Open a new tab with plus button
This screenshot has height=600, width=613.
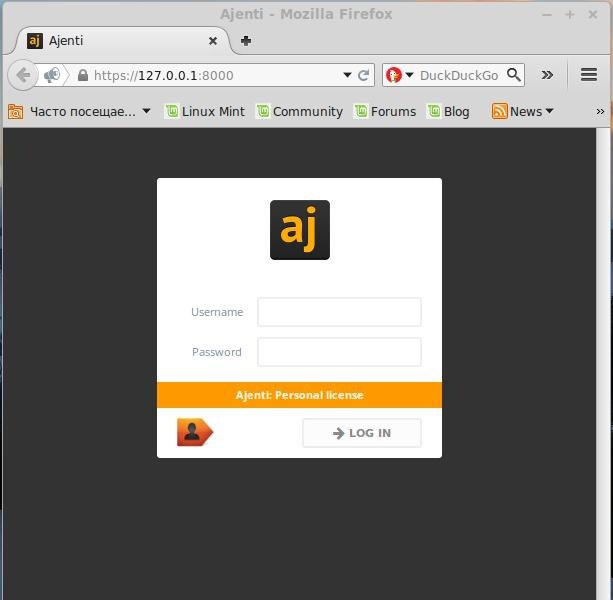point(246,41)
